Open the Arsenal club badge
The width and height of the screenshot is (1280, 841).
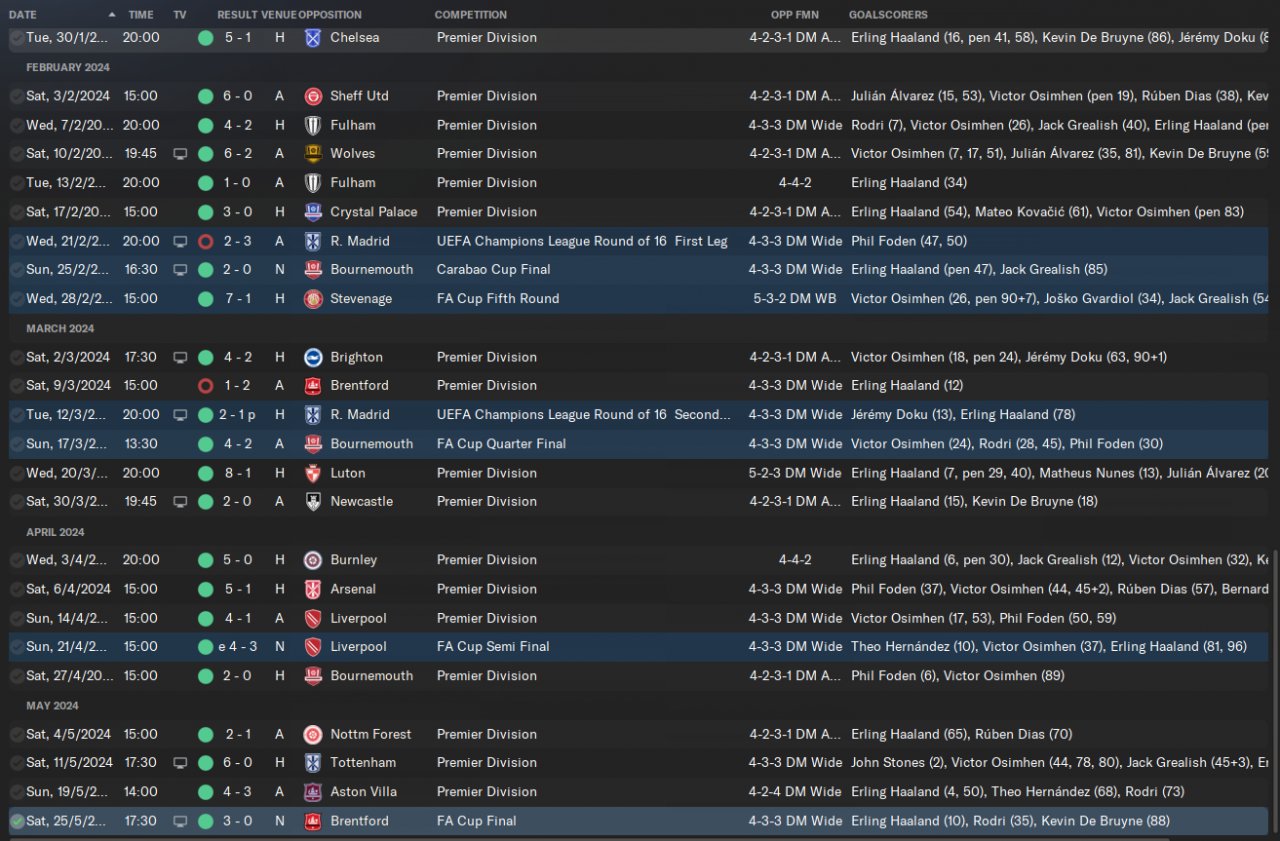(313, 589)
